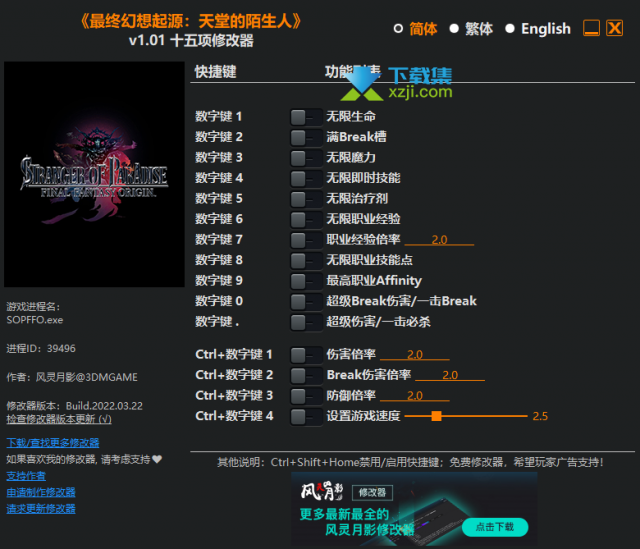Close the trainer with X icon
640x549 pixels.
(614, 28)
